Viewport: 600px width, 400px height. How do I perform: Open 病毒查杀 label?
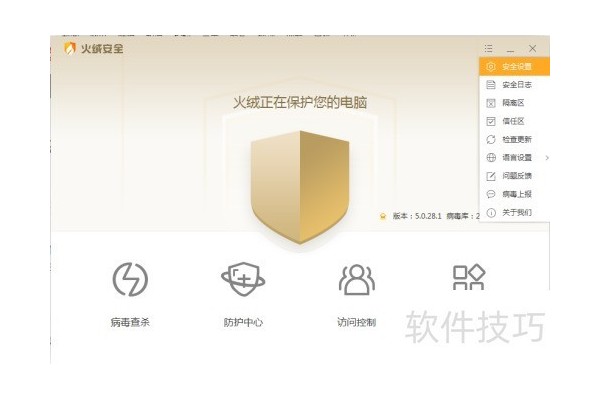pyautogui.click(x=130, y=322)
